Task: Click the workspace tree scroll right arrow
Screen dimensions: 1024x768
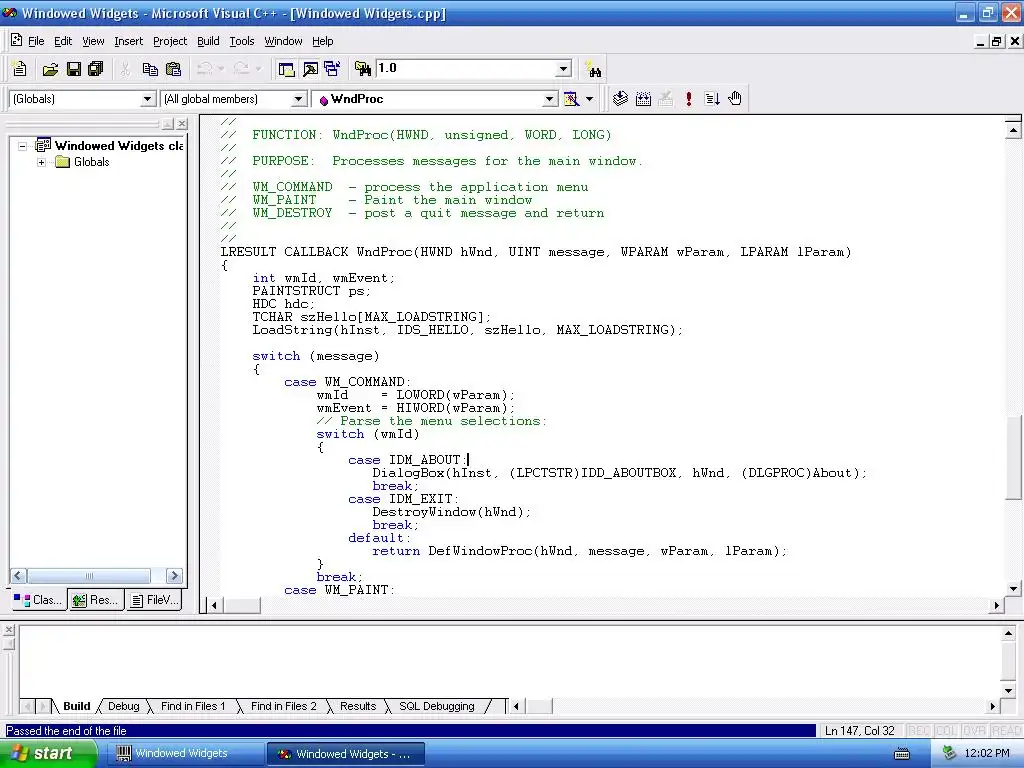Action: 174,575
